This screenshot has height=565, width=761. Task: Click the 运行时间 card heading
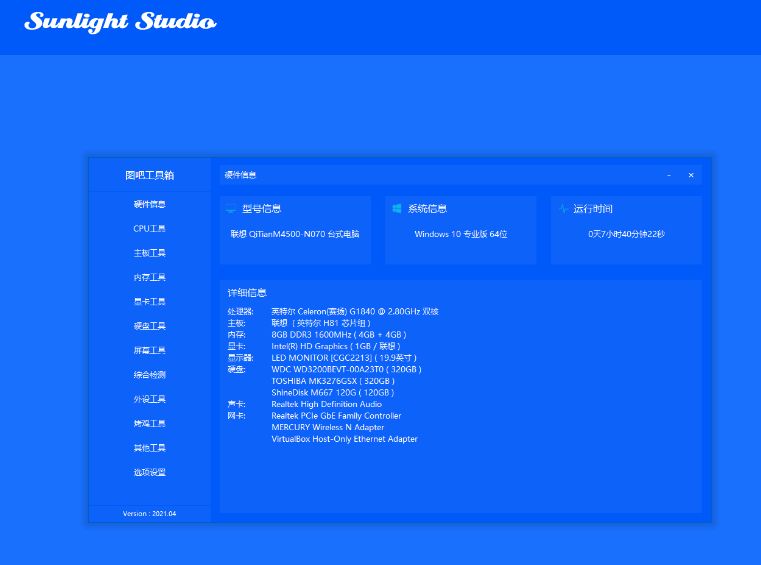(593, 209)
